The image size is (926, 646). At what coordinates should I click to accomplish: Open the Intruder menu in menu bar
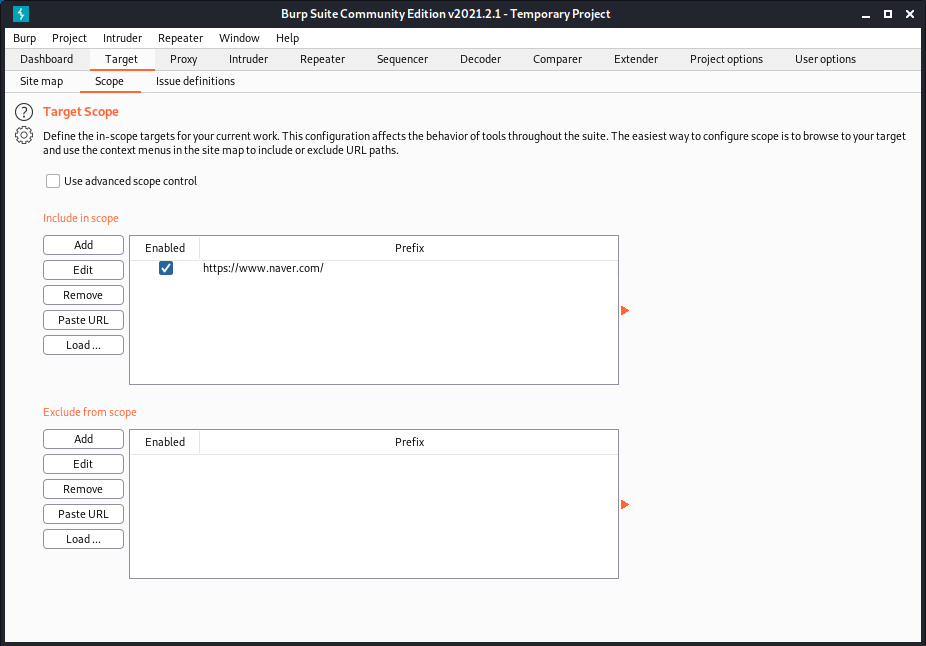[122, 38]
